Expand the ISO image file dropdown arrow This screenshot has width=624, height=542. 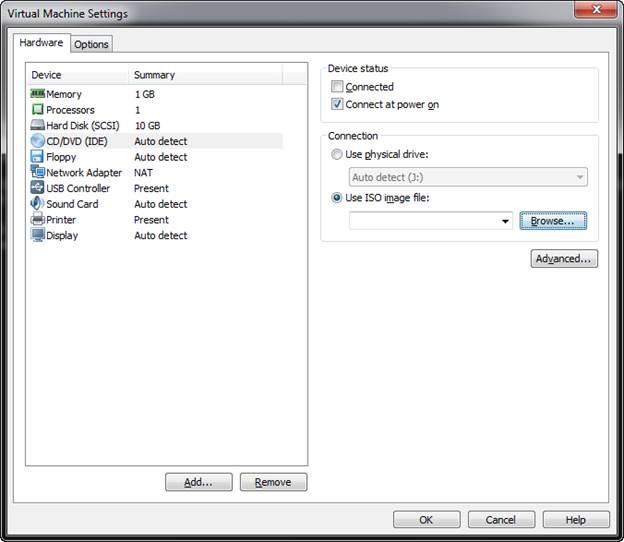pyautogui.click(x=505, y=221)
